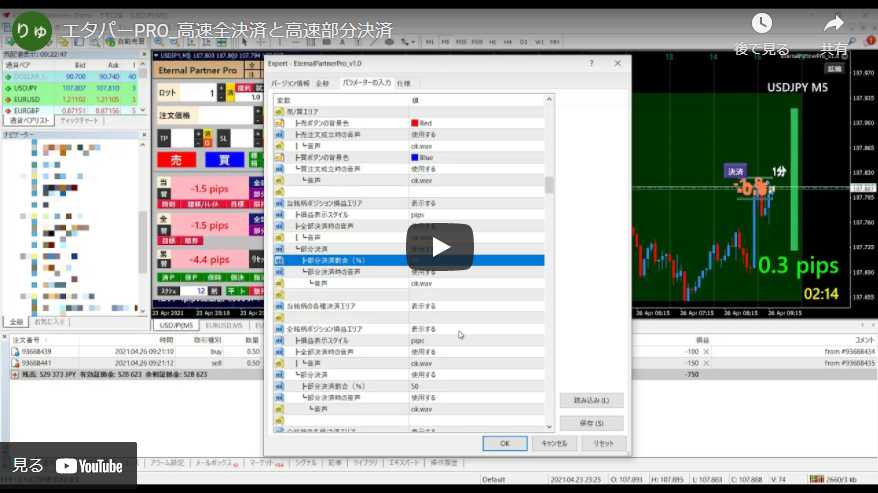The image size is (878, 493).
Task: Click the TP input field on the panel
Action: pyautogui.click(x=182, y=138)
